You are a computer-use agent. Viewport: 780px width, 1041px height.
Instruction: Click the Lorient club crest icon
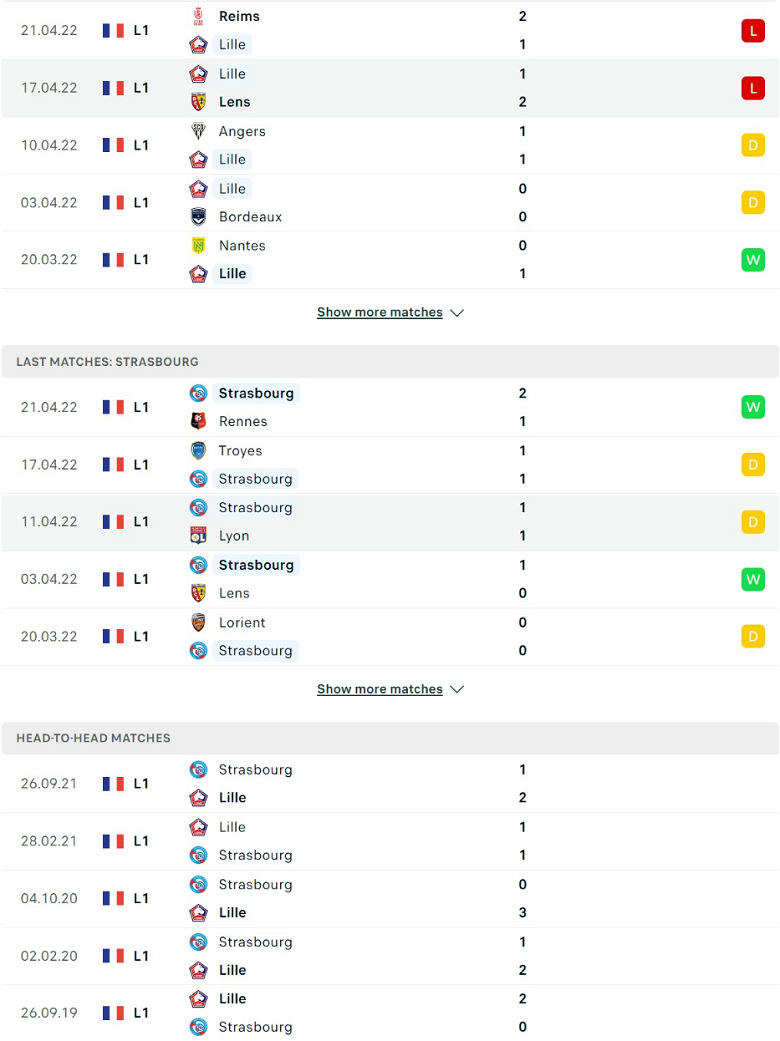(x=198, y=622)
